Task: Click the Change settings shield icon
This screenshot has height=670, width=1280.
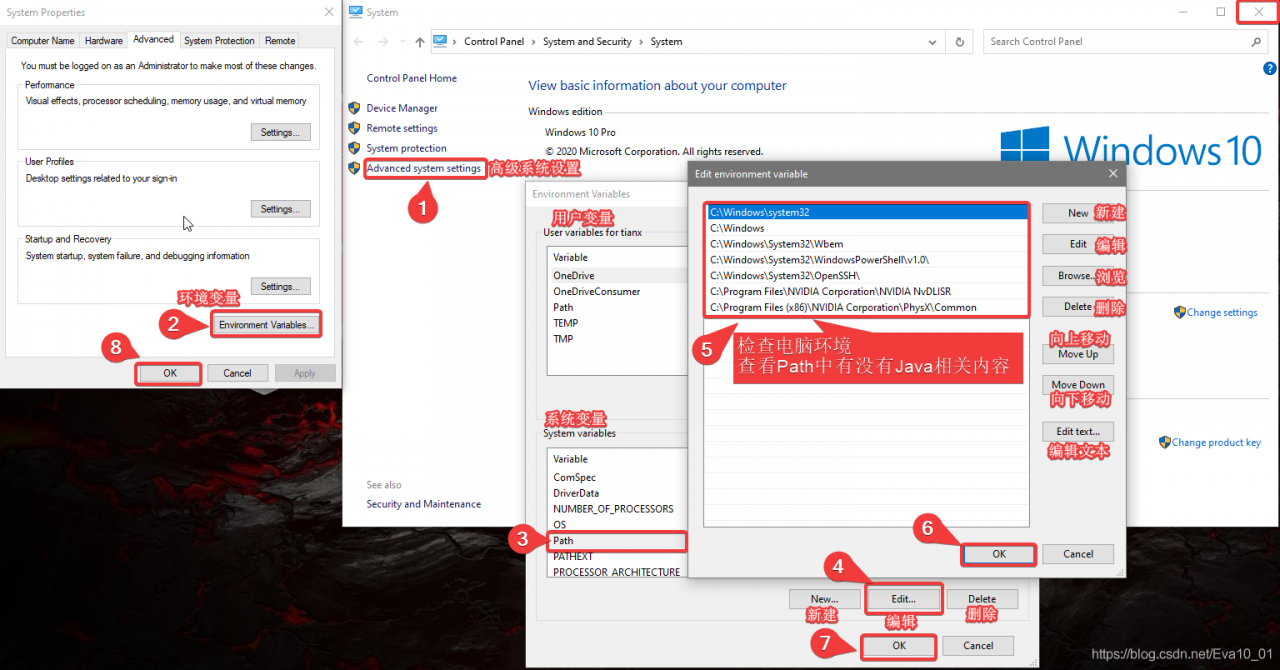Action: (1179, 312)
